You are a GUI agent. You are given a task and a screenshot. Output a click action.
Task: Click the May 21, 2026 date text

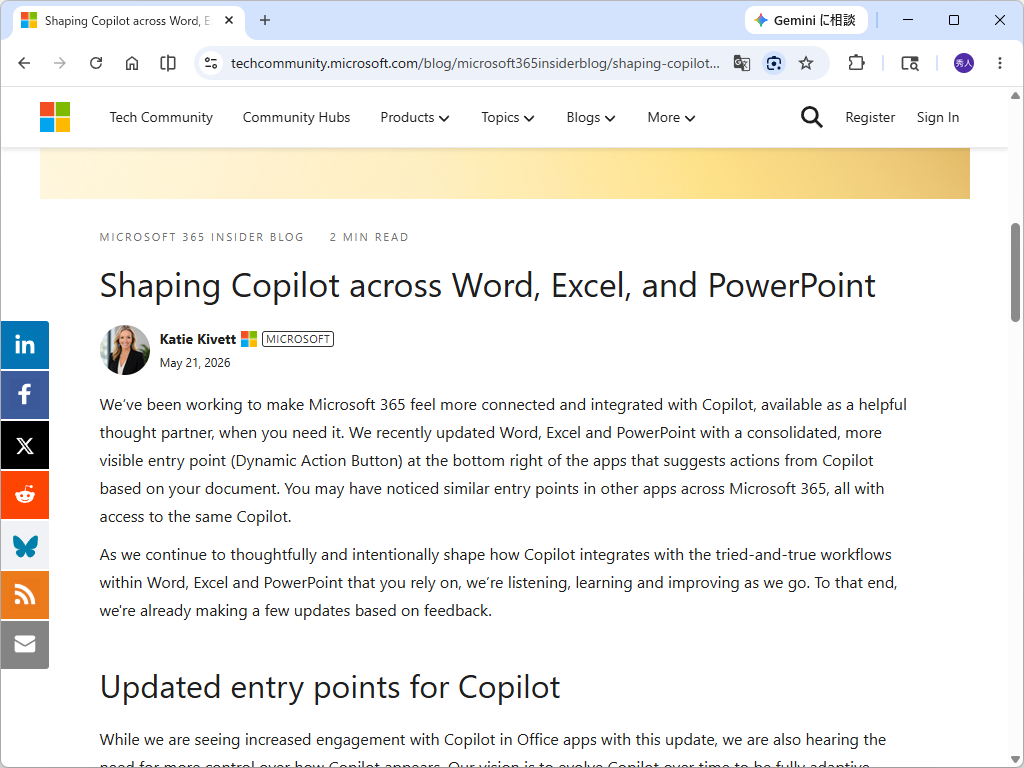click(195, 363)
